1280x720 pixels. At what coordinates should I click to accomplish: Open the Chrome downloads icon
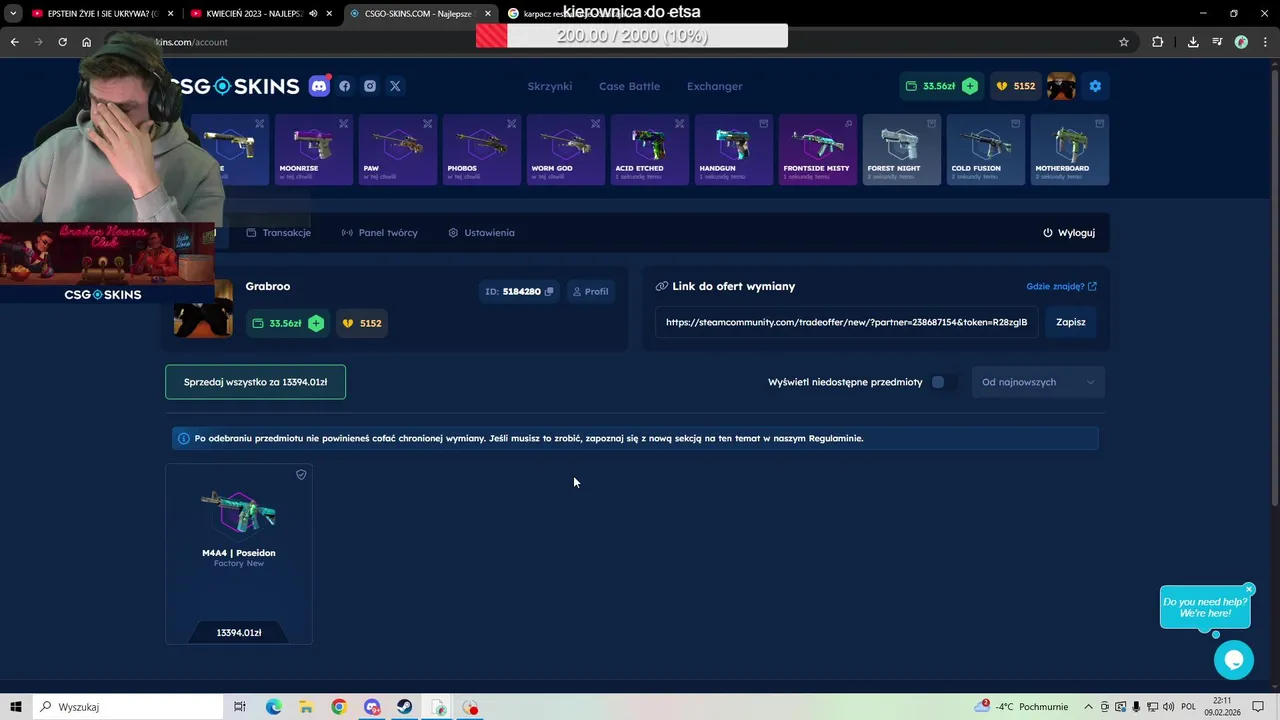pyautogui.click(x=1193, y=42)
